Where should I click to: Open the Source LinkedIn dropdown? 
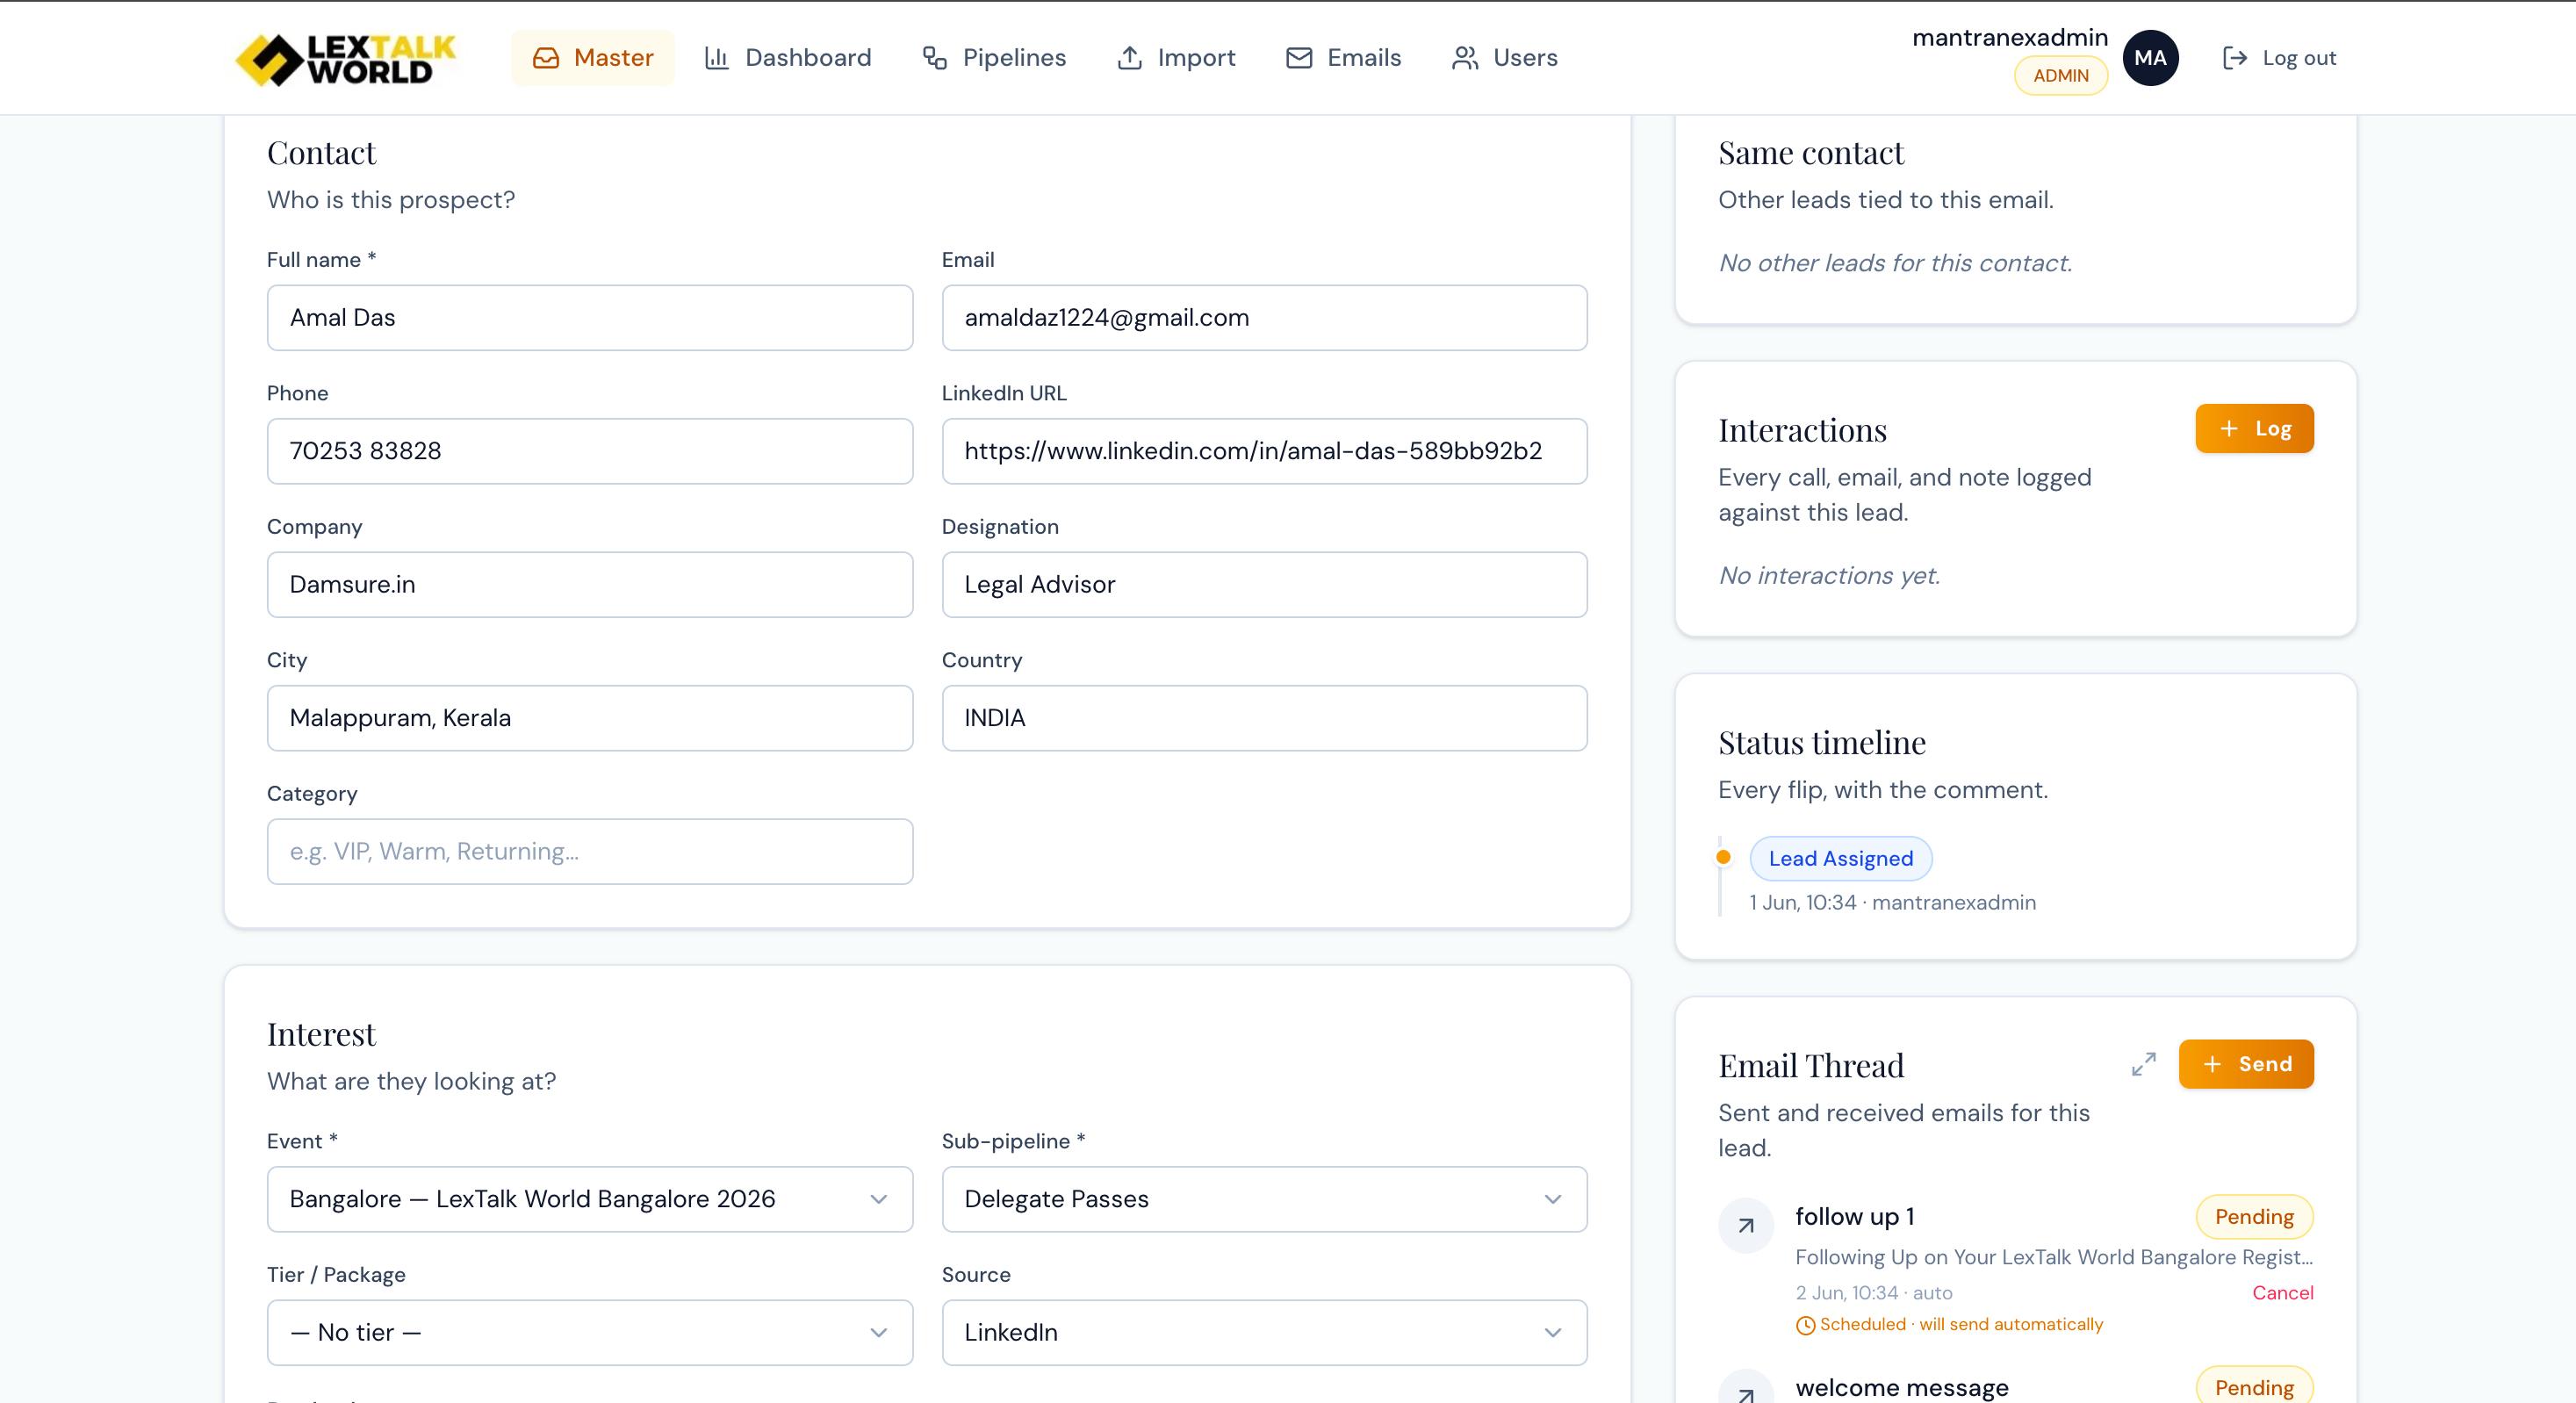click(1264, 1332)
